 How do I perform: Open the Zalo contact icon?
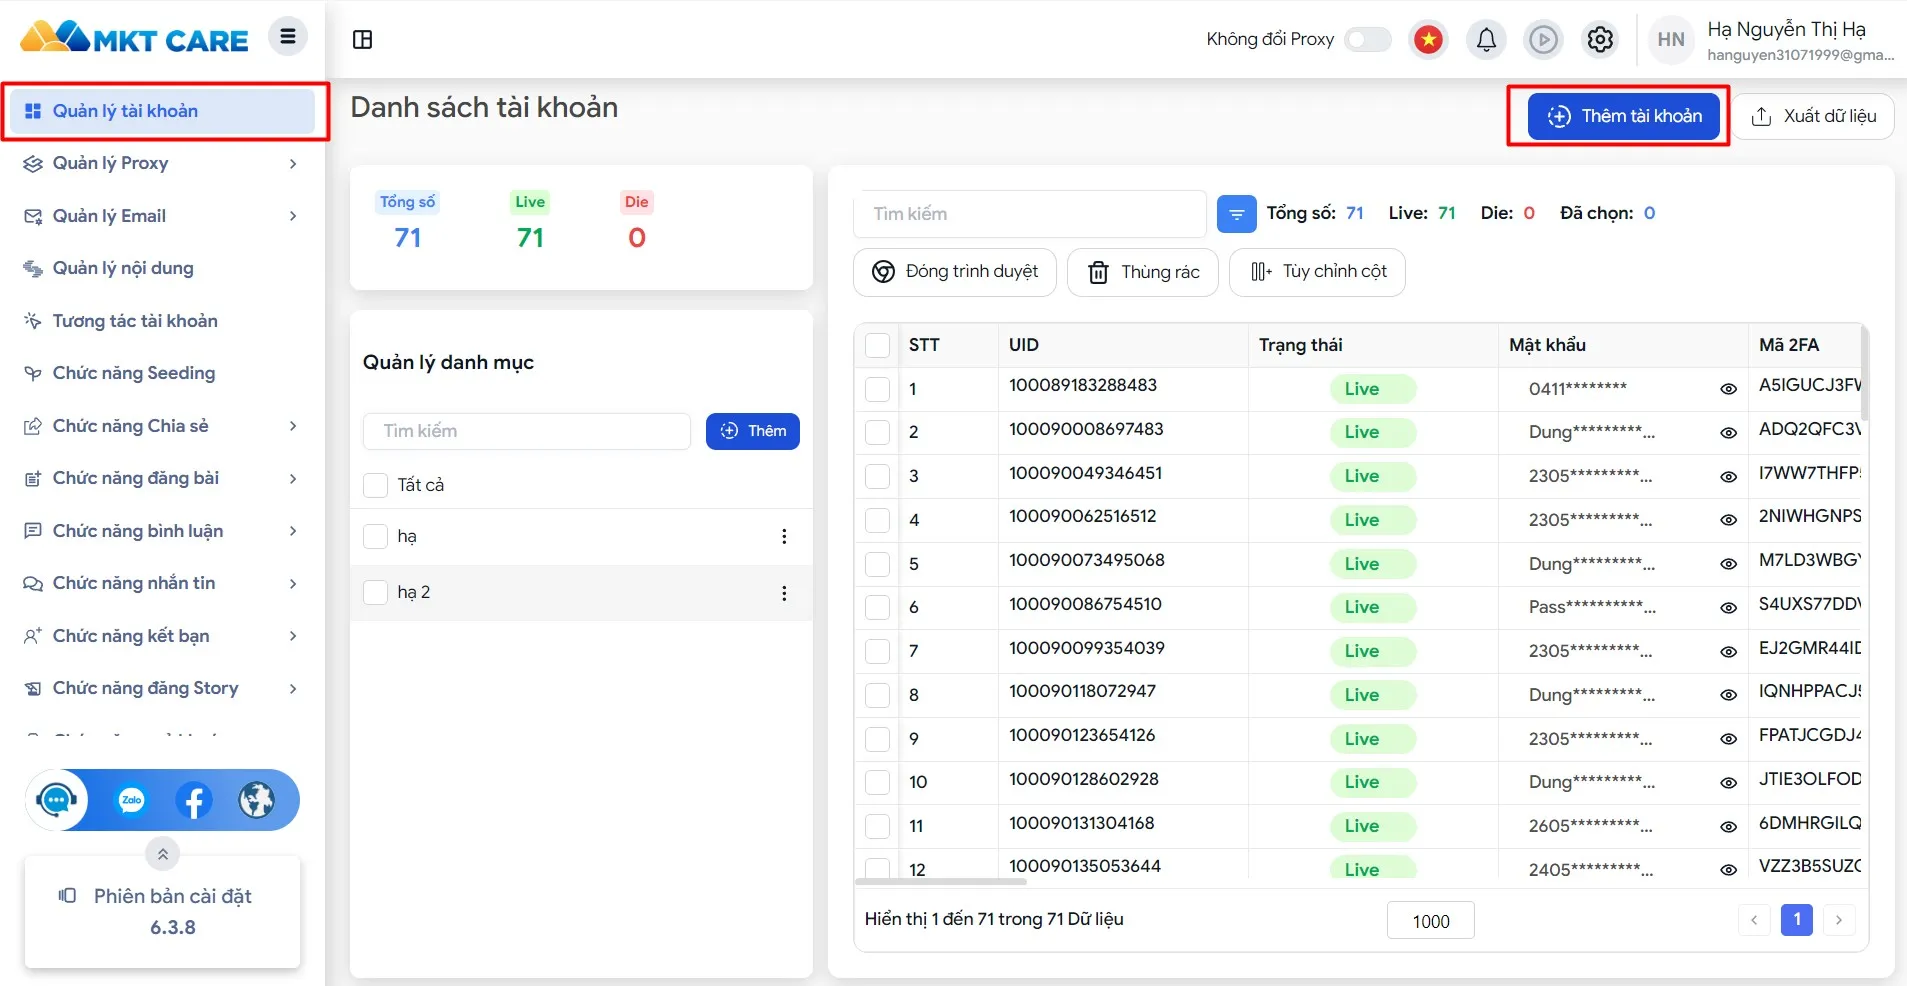click(x=131, y=800)
